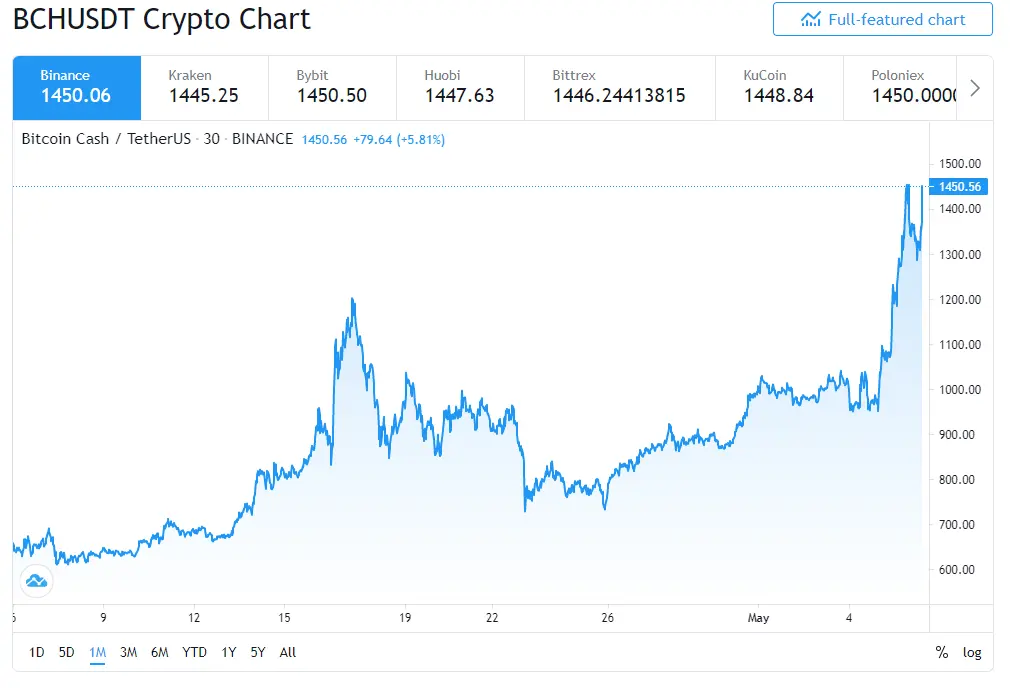
Task: Click the 1450.56 current price label
Action: click(x=958, y=187)
